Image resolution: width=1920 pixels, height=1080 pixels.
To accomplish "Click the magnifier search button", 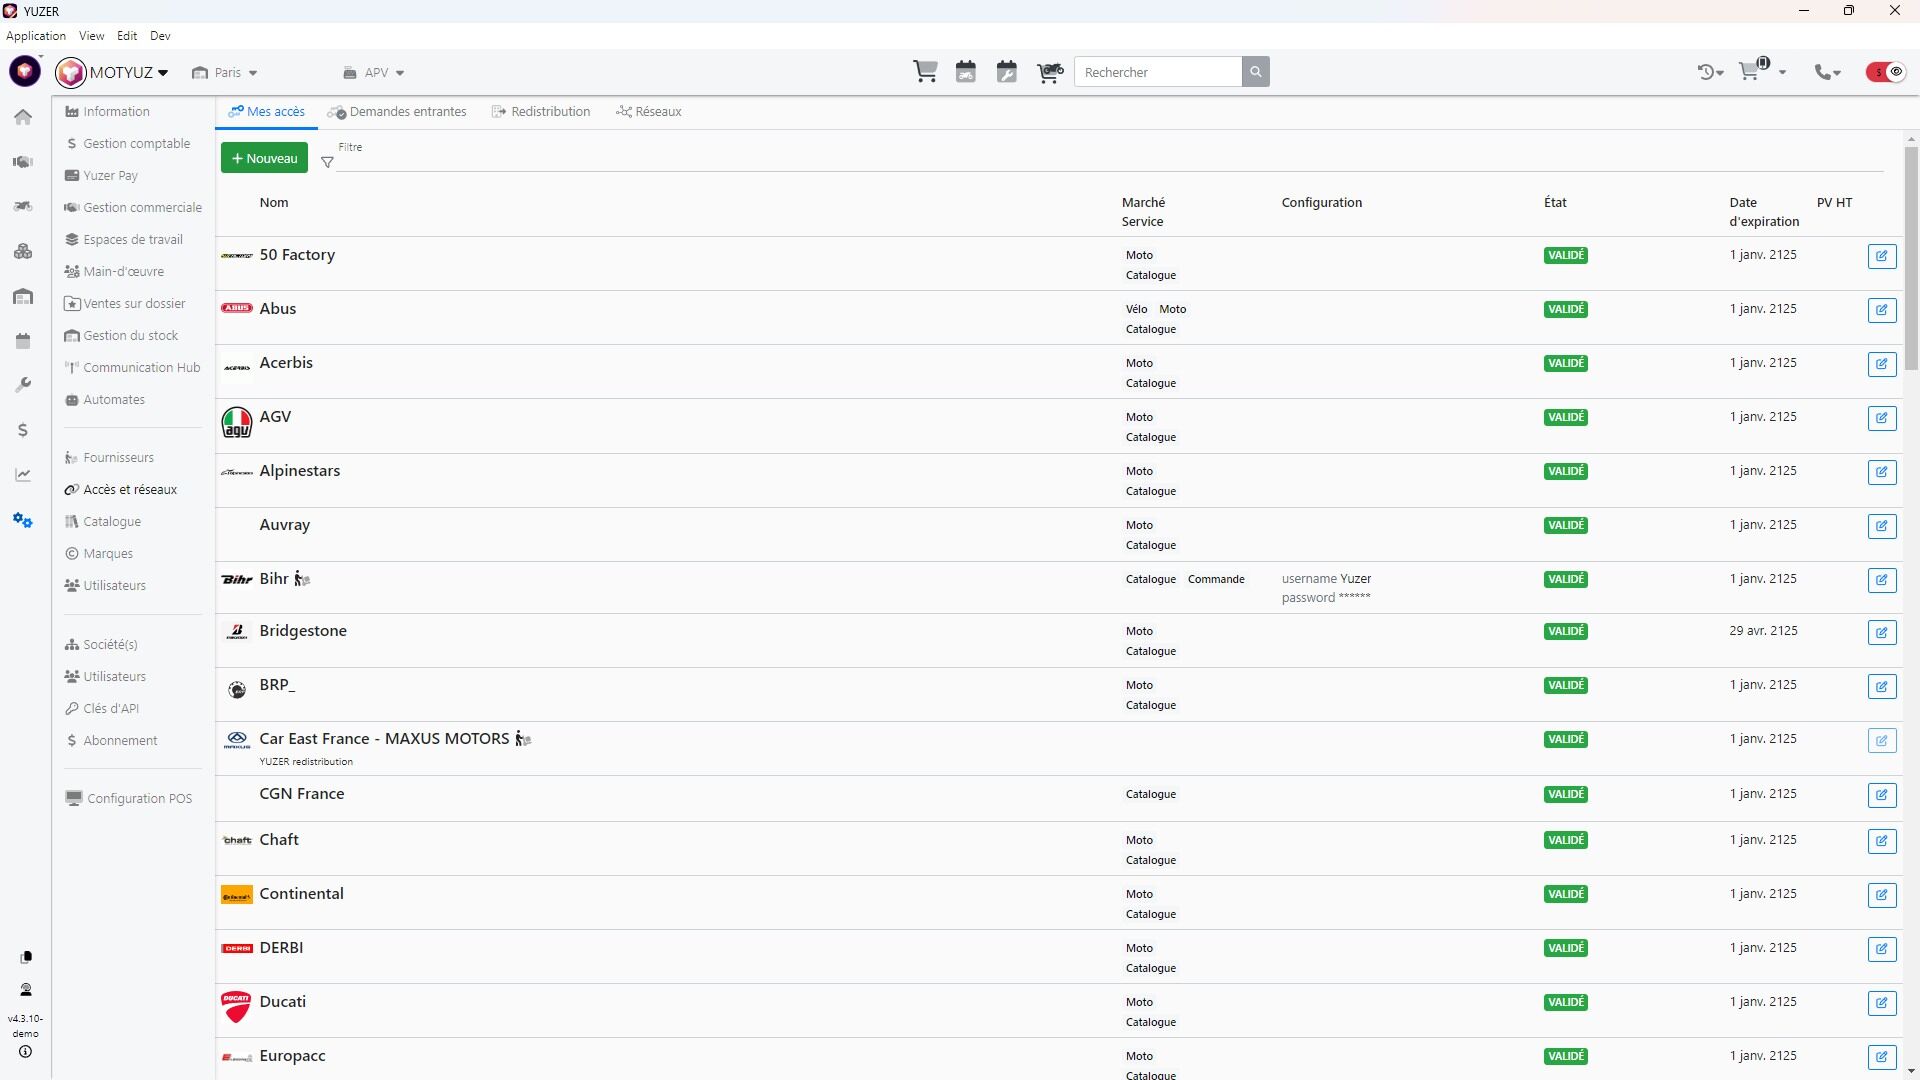I will click(x=1256, y=72).
